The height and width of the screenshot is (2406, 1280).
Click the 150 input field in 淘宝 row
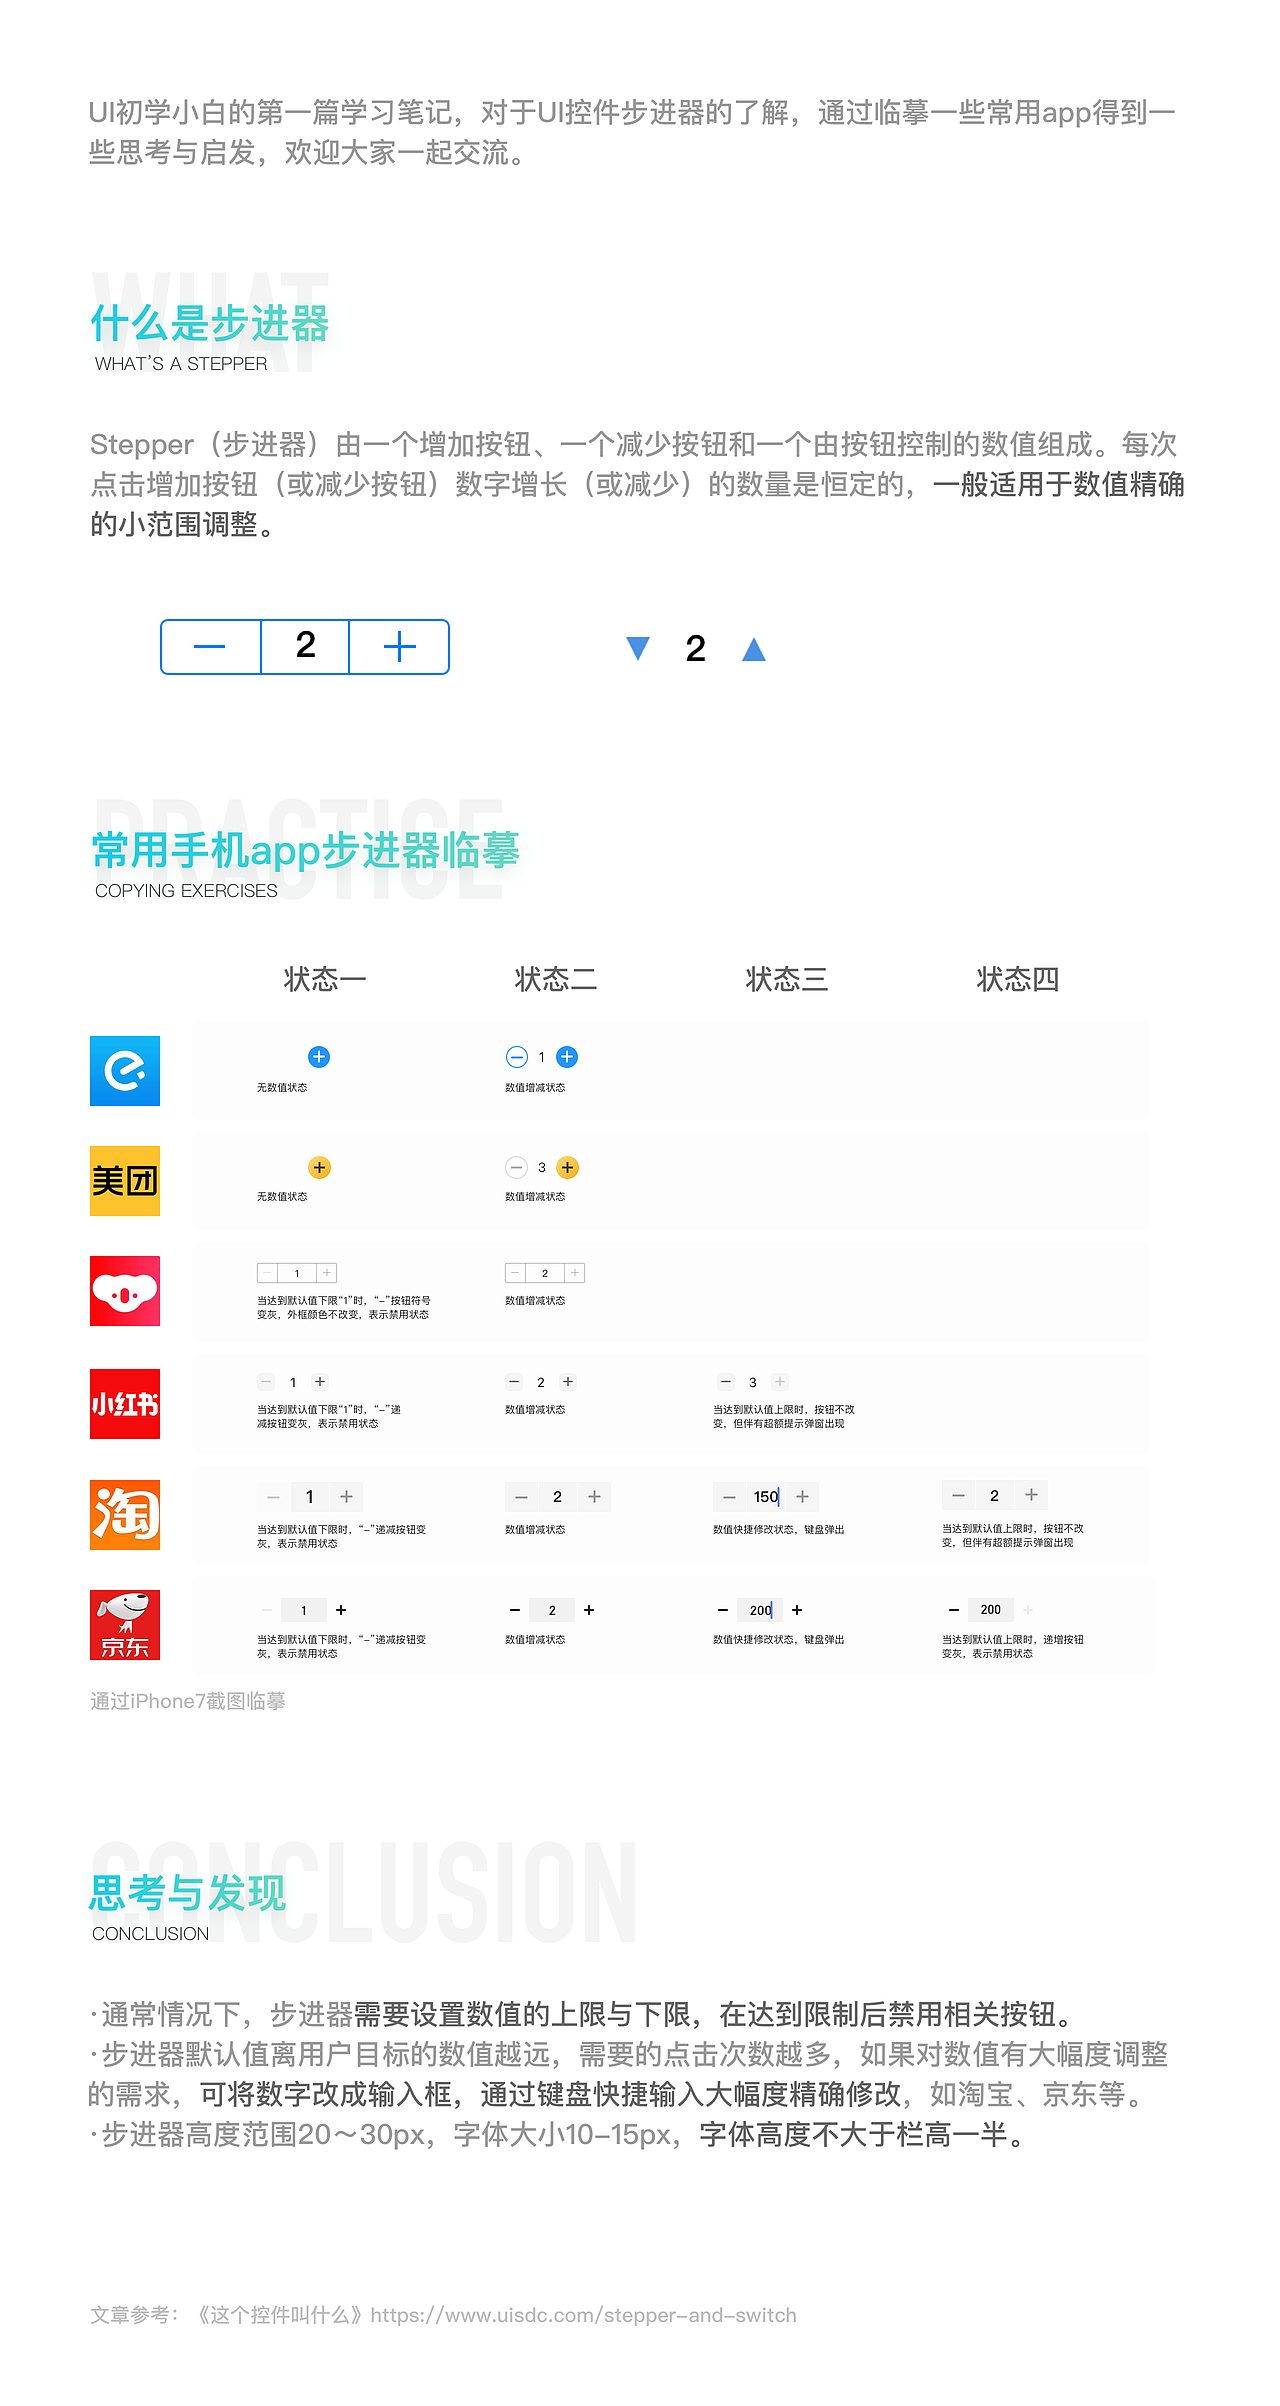point(766,1497)
